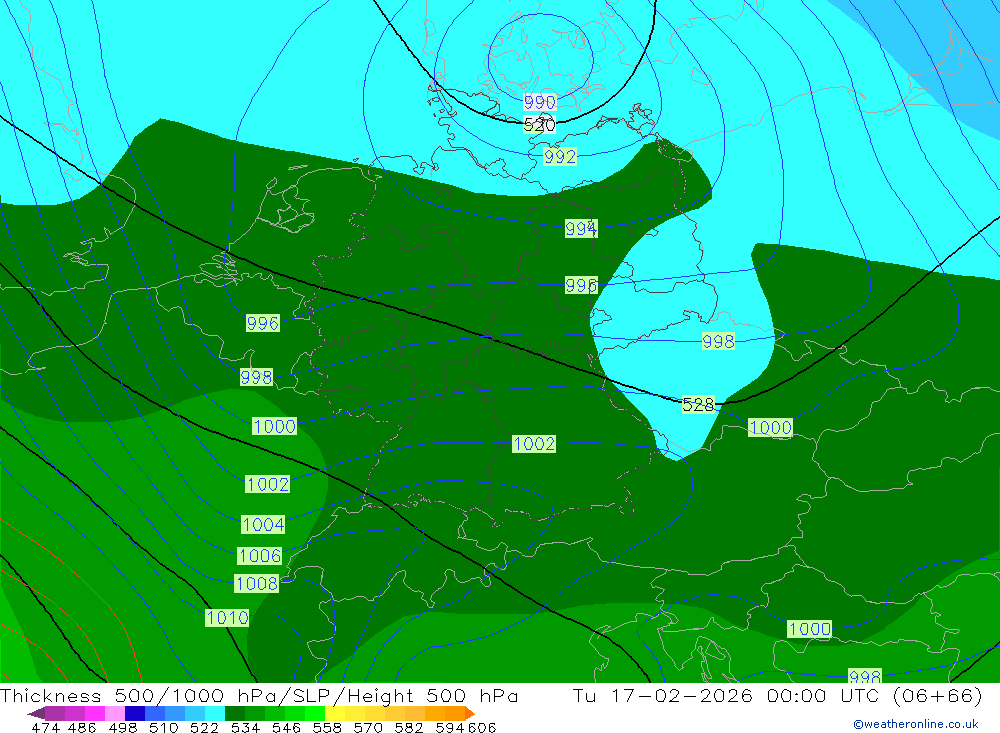Click the 1008 isobar label
The image size is (1000, 733).
coord(256,584)
